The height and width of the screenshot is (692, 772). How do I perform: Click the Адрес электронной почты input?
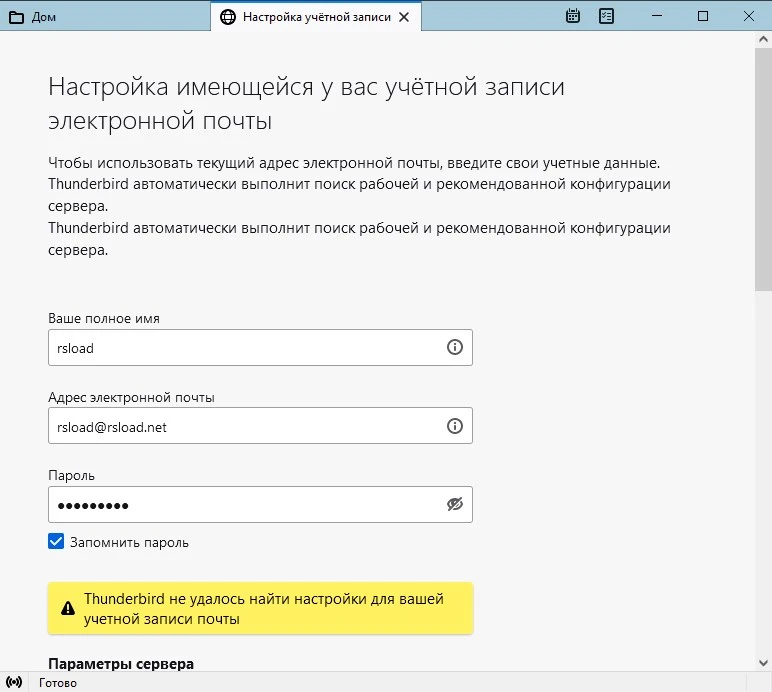coord(245,426)
